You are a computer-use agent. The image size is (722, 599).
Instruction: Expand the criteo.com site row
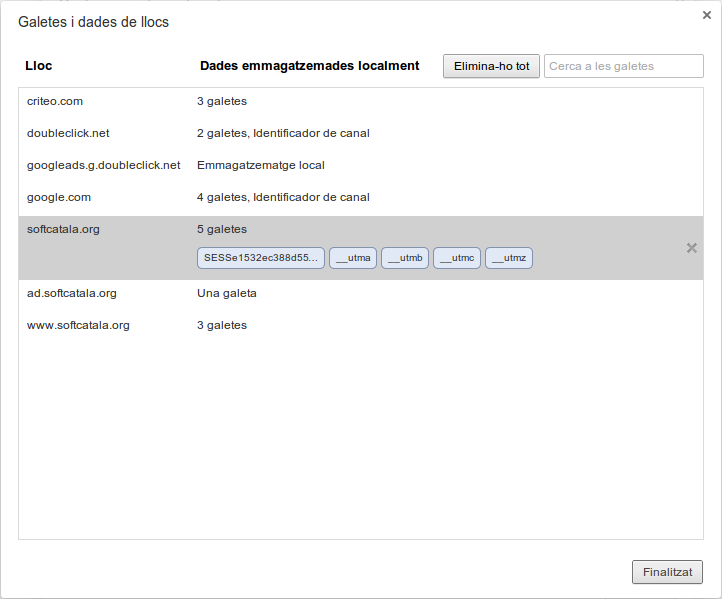(x=361, y=101)
